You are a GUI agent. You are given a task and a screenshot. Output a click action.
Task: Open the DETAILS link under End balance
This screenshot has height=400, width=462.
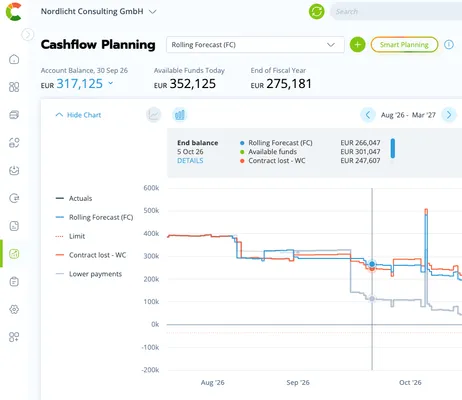pos(190,161)
